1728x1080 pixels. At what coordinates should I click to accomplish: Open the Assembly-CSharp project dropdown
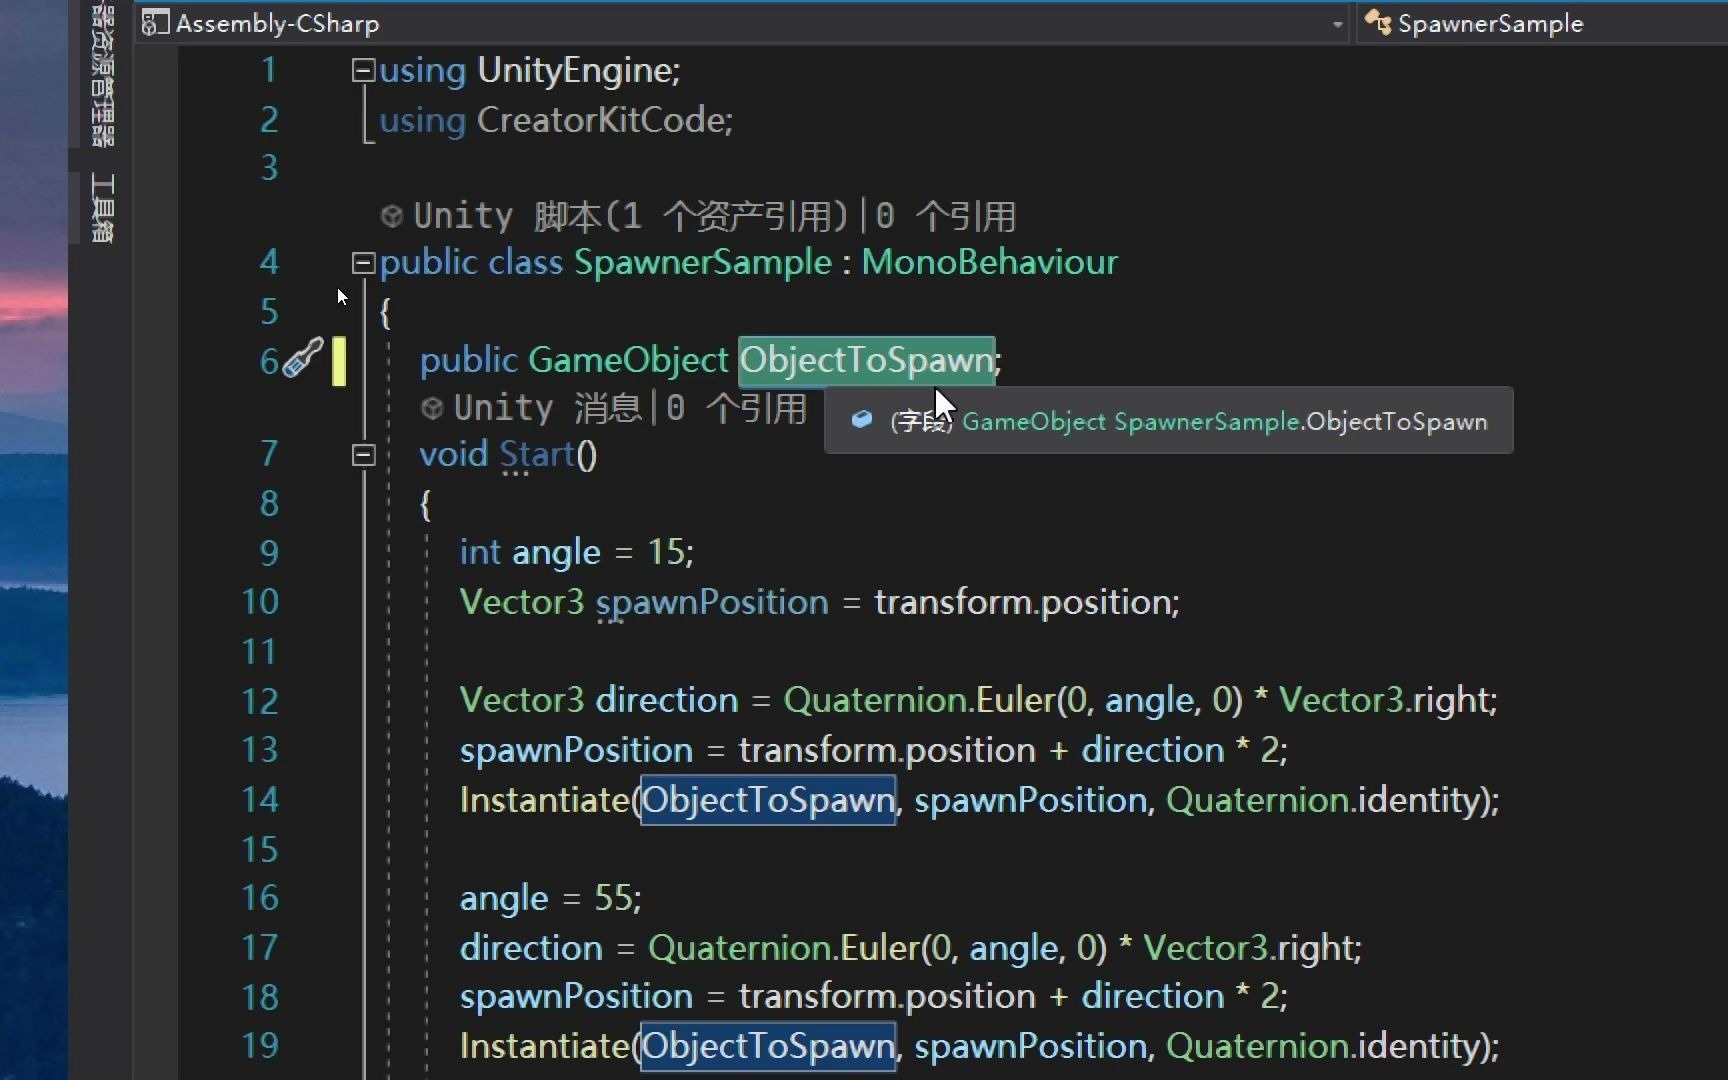click(x=1337, y=22)
